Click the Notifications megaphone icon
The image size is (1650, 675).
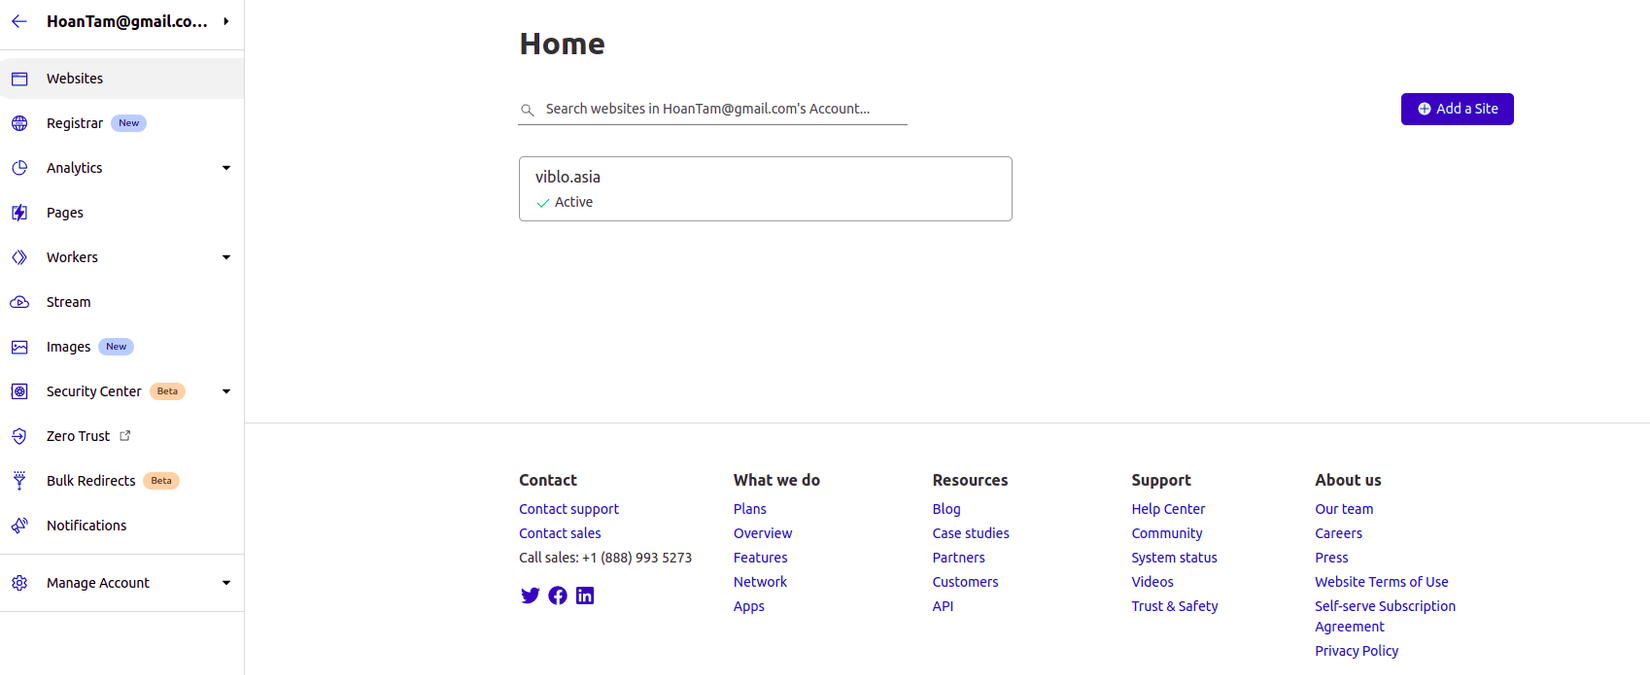(19, 526)
